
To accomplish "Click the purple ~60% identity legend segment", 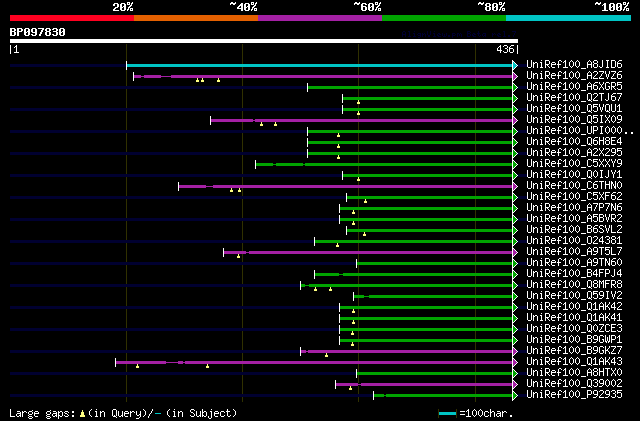I will pos(320,18).
